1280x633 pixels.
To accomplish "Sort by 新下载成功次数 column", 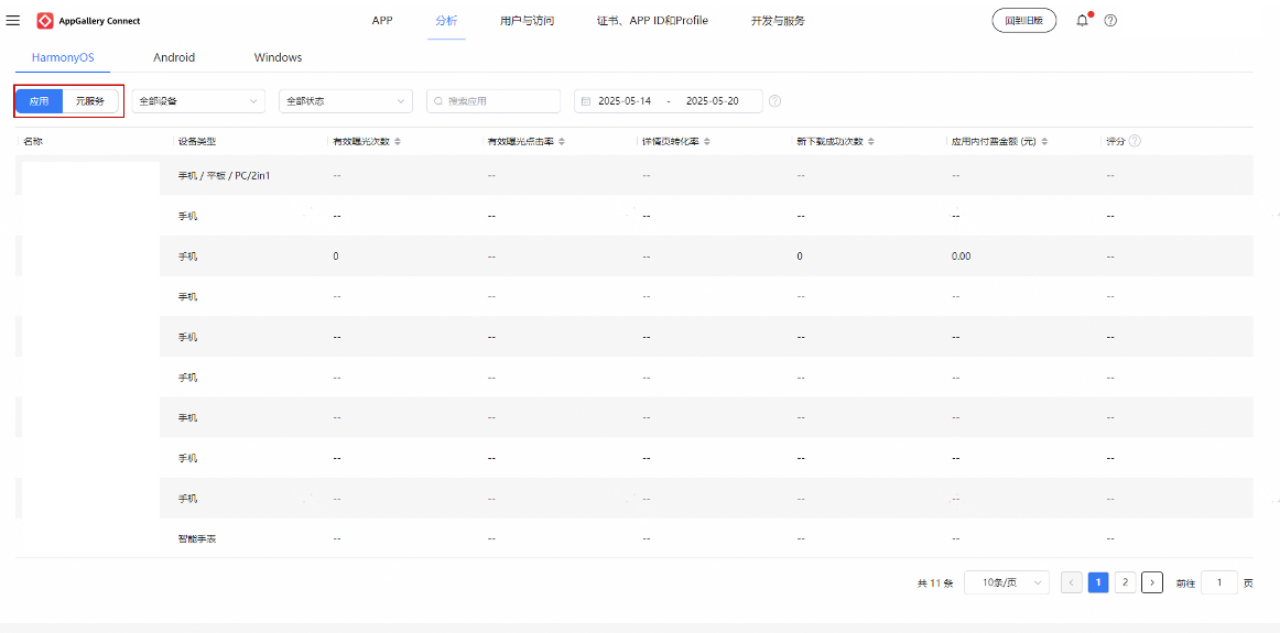I will [x=871, y=142].
